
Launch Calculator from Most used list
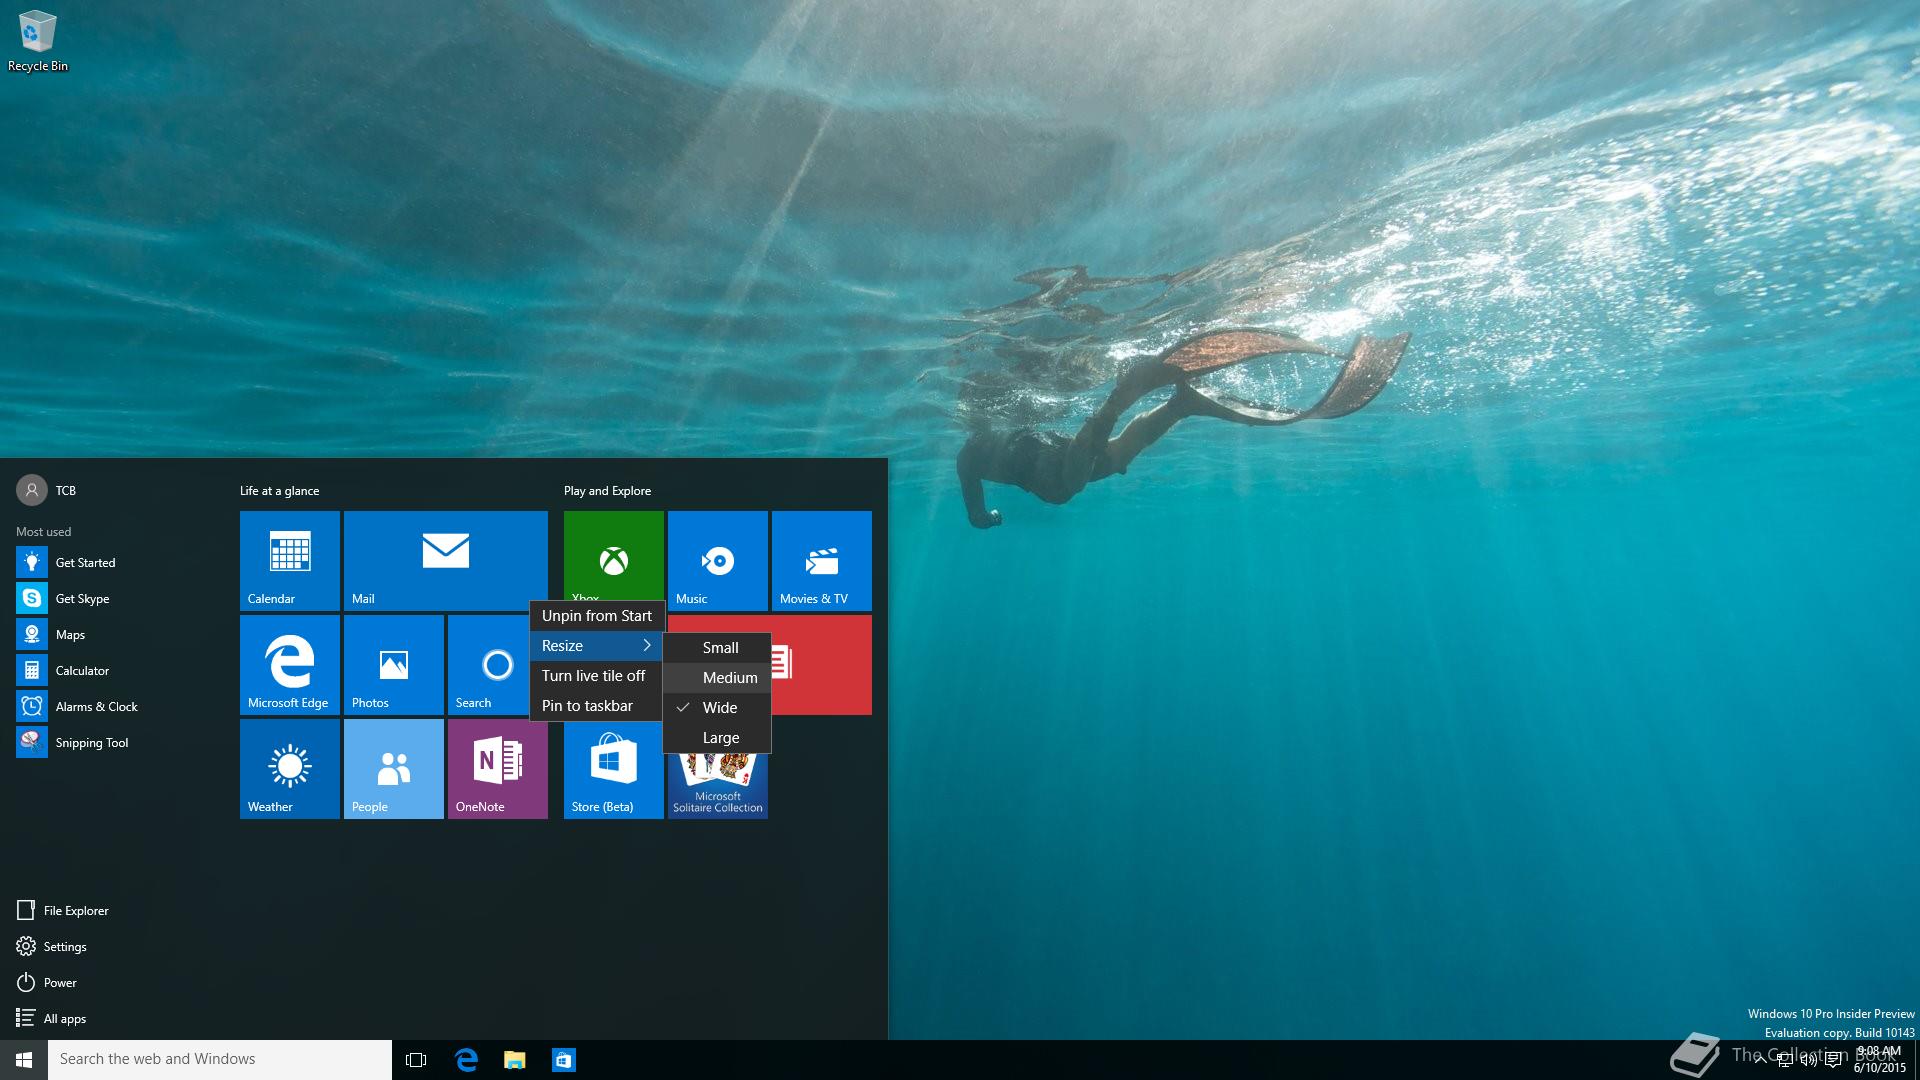112,671
